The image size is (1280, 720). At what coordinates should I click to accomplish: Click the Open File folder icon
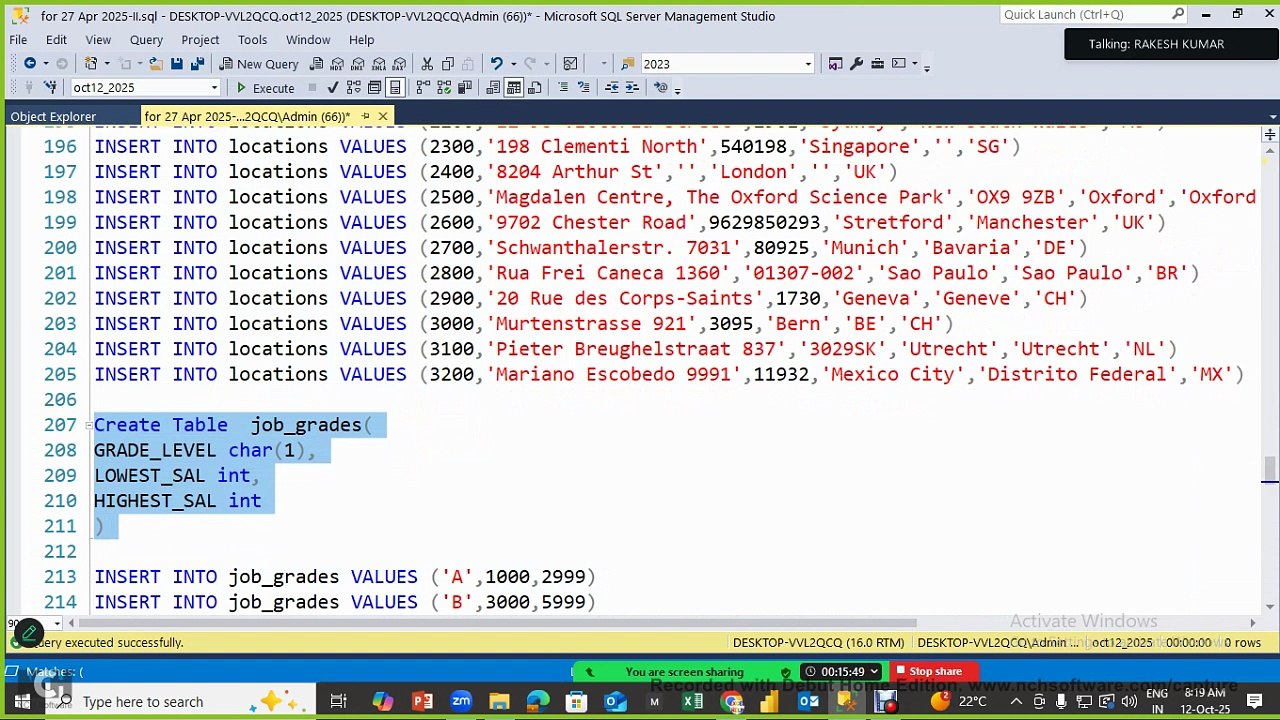pyautogui.click(x=156, y=63)
